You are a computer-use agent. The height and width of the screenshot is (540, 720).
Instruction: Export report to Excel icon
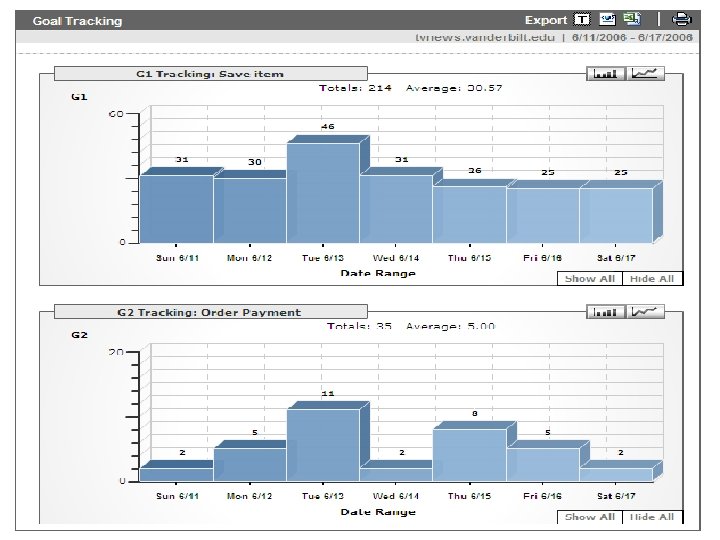632,19
